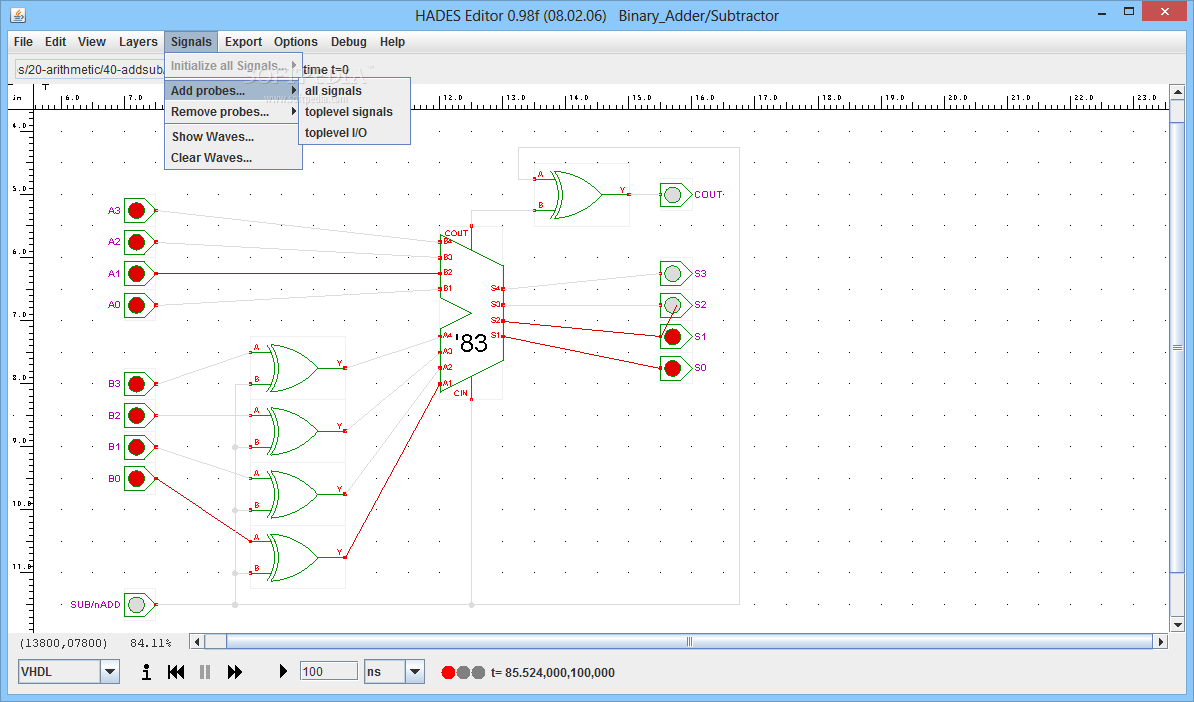Open the Layers menu
Screen dimensions: 1194x702
pos(138,42)
